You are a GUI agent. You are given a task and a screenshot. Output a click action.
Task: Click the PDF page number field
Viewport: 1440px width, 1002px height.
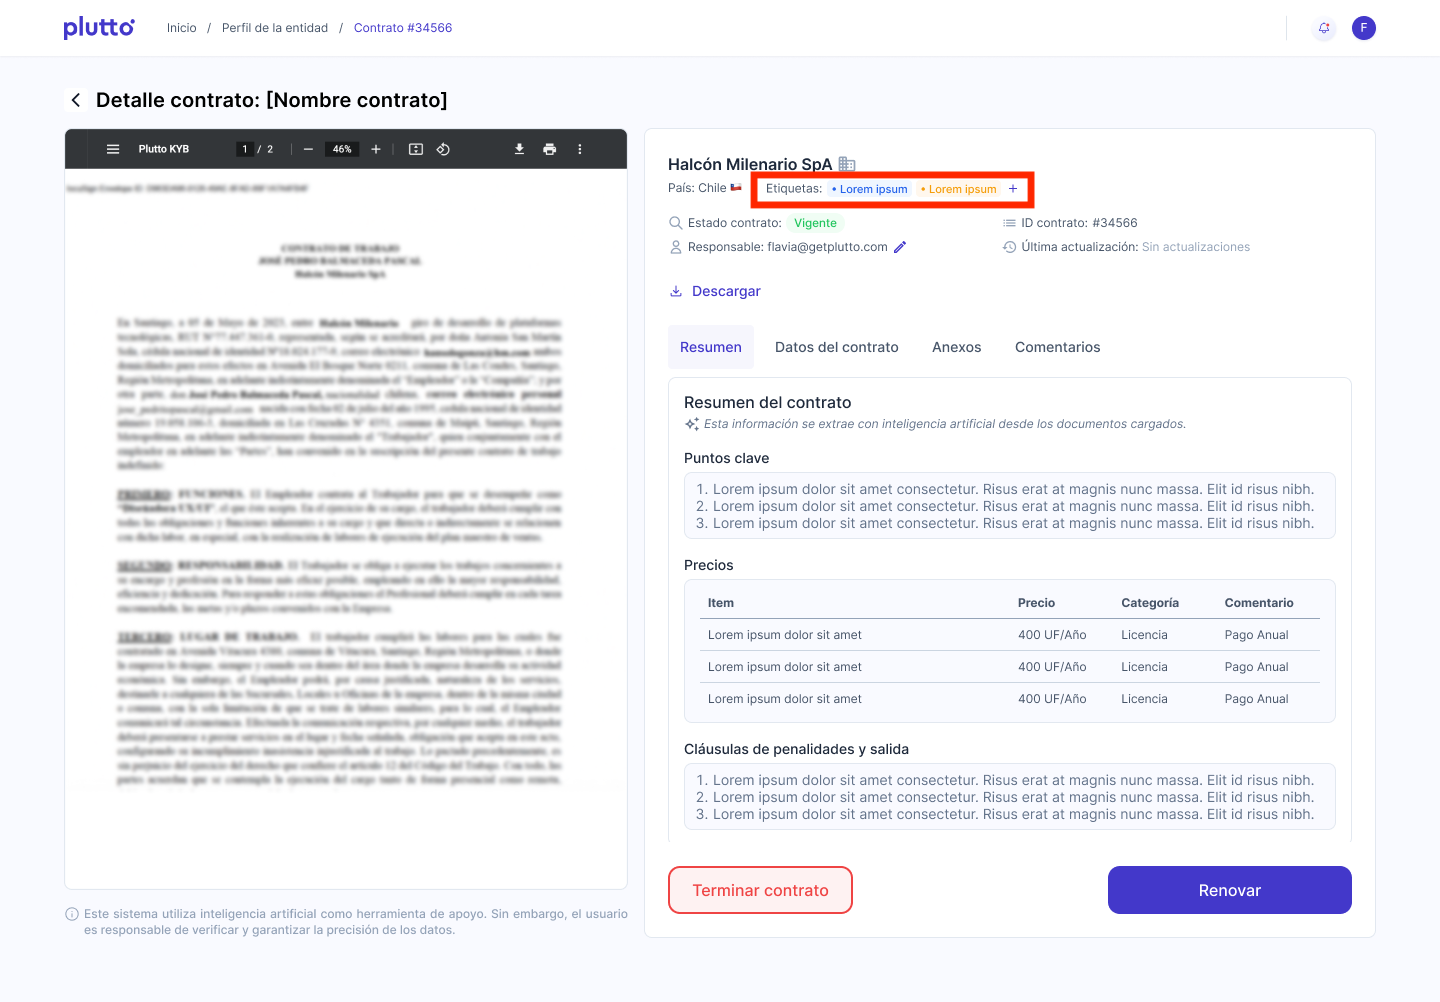[x=245, y=149]
